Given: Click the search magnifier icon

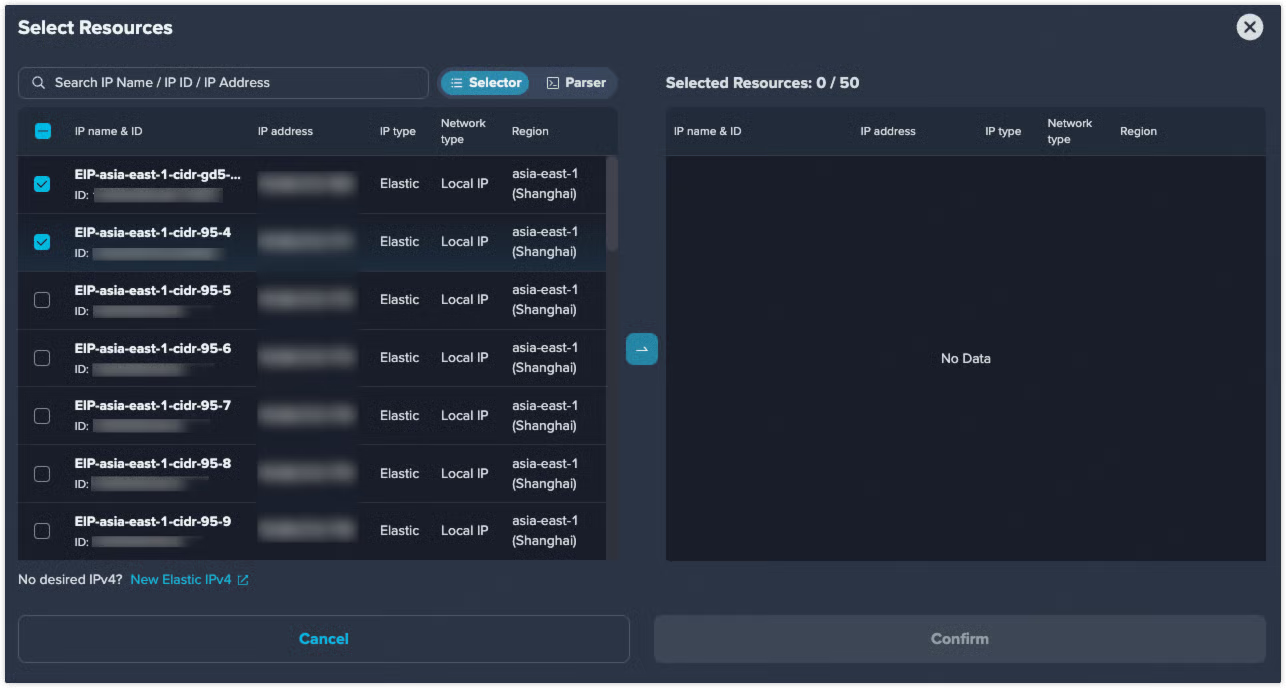Looking at the screenshot, I should (39, 83).
